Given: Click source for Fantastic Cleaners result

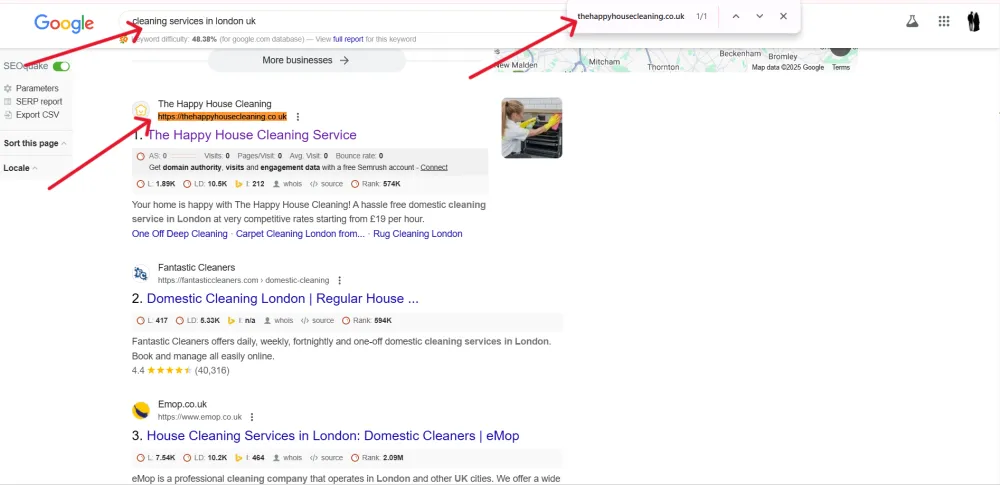Looking at the screenshot, I should [318, 320].
